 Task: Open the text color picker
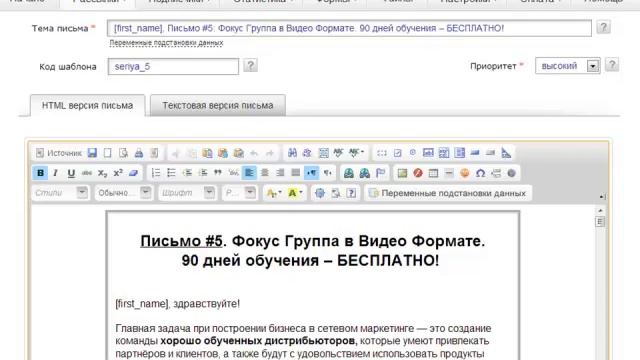[x=274, y=193]
